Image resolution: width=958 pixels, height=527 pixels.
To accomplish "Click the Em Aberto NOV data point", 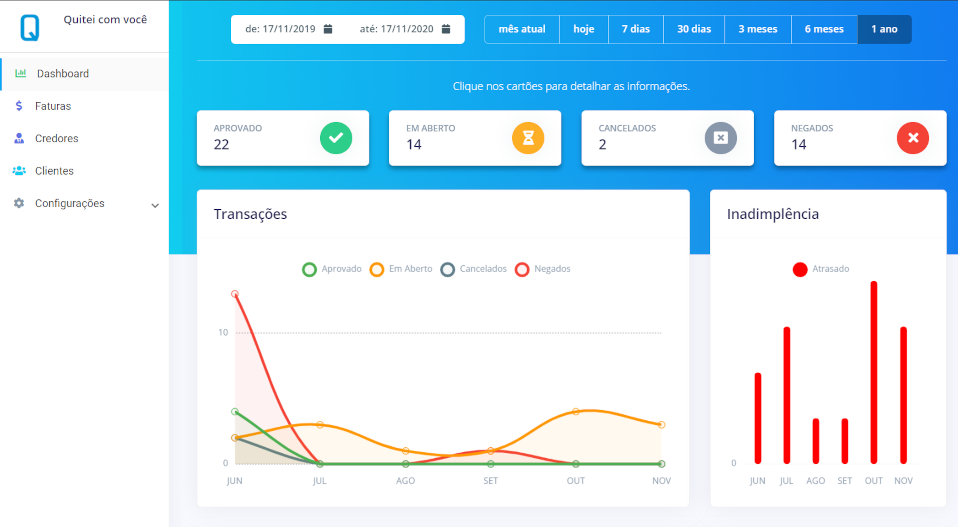I will (662, 424).
